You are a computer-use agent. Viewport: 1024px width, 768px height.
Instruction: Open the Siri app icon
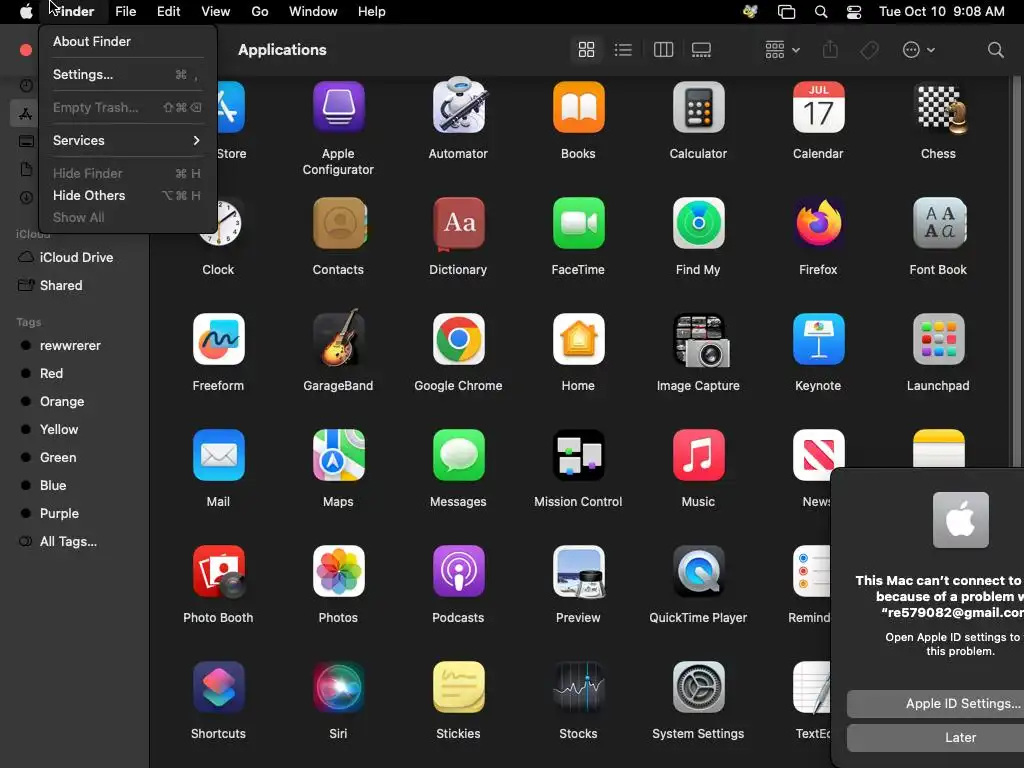tap(338, 687)
